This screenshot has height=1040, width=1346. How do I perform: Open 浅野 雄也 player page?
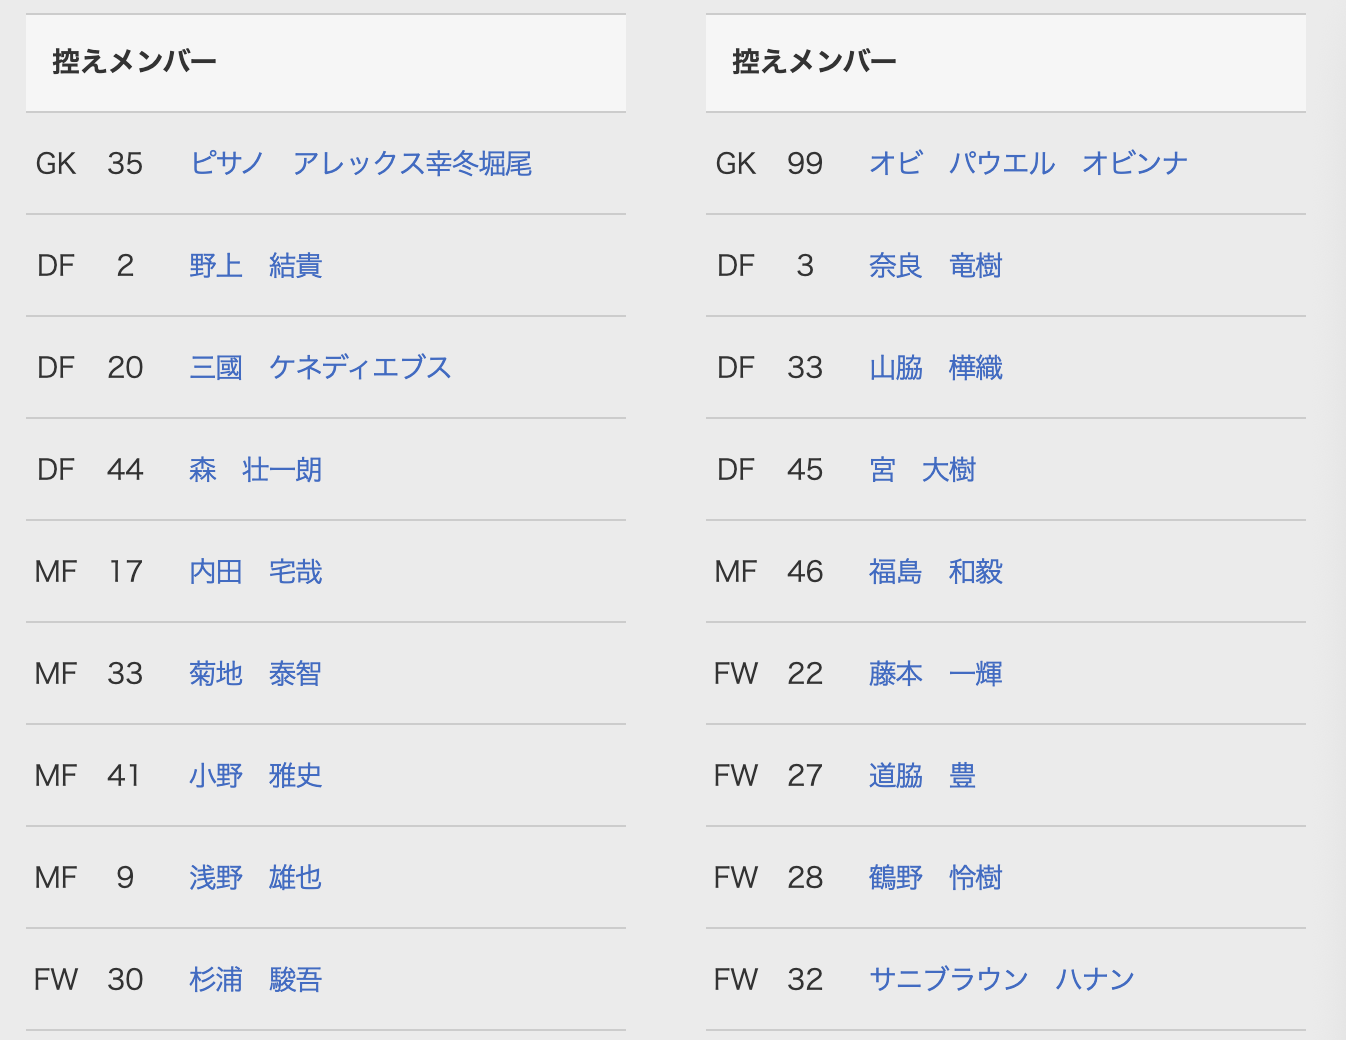pos(256,877)
